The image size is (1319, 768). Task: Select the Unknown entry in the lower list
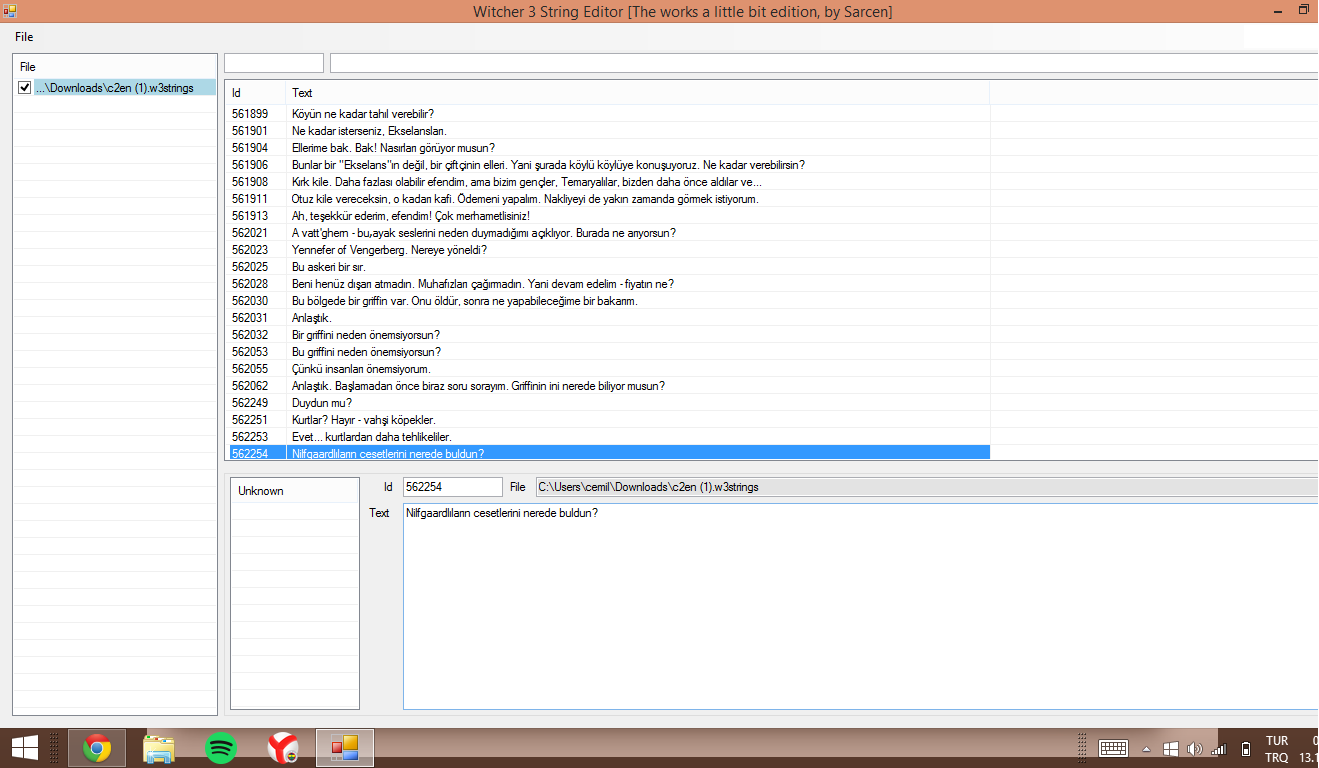tap(295, 491)
